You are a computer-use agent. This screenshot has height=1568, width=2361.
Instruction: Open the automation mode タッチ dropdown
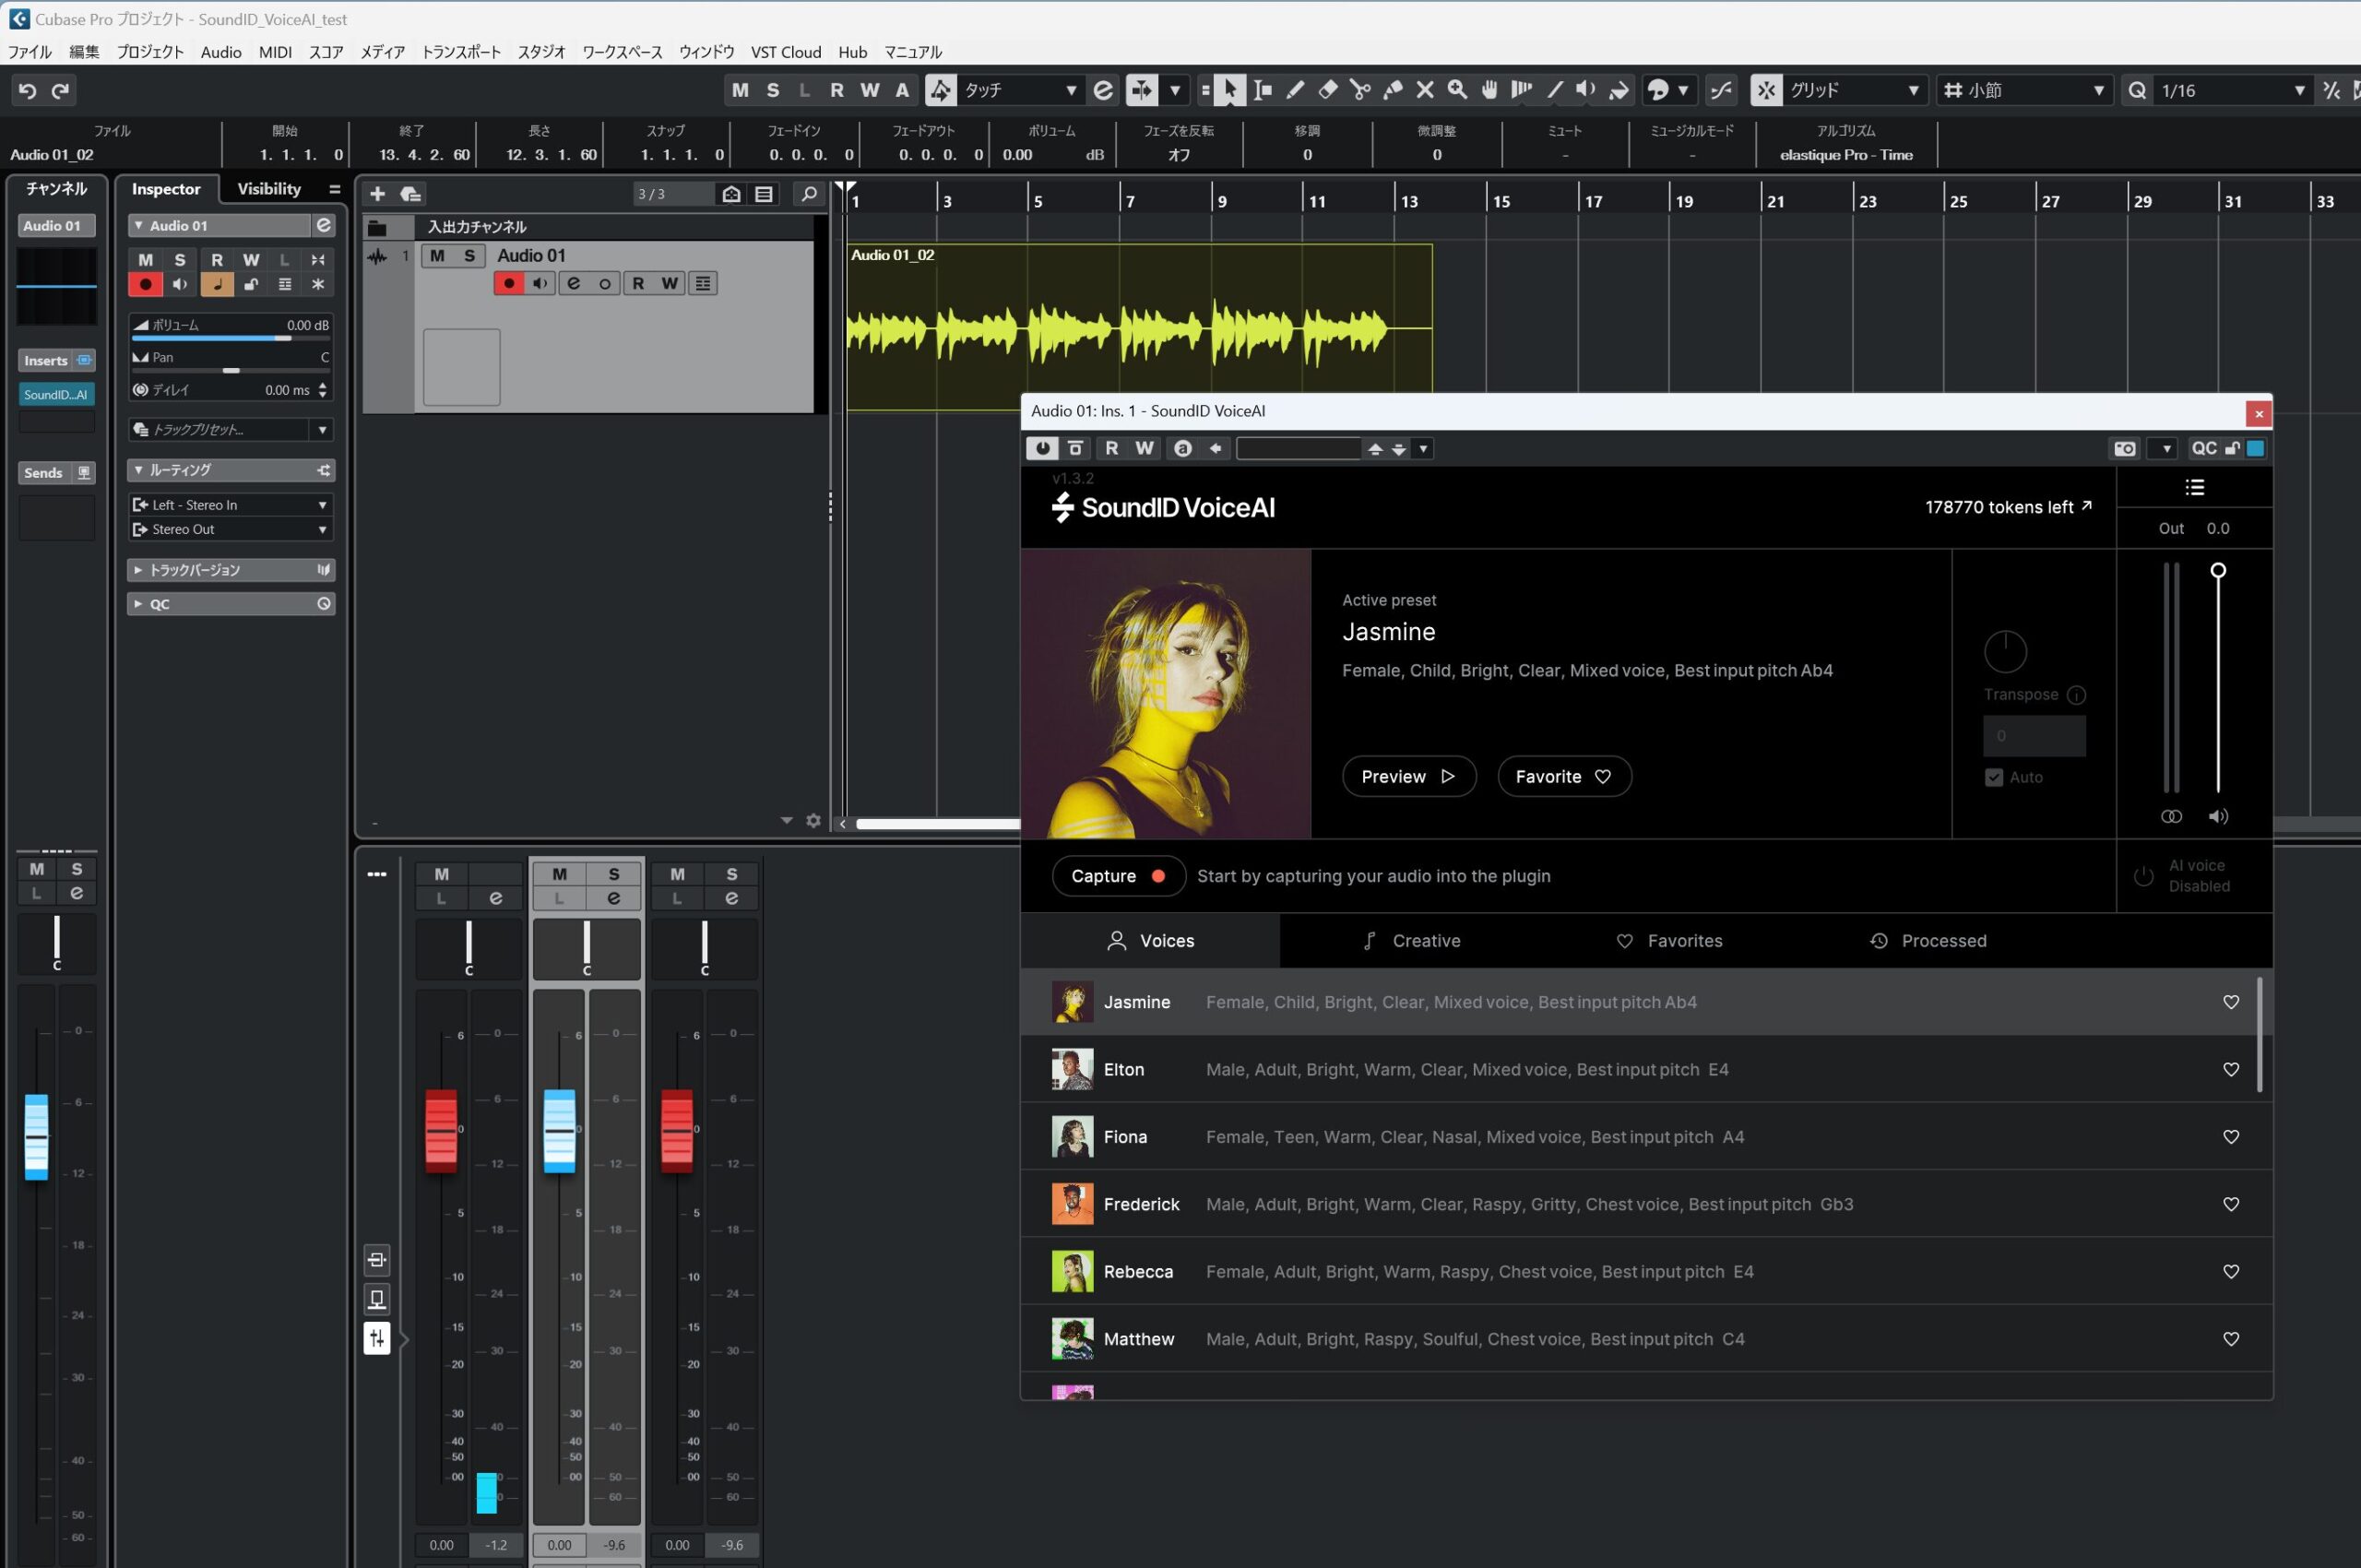click(1019, 90)
